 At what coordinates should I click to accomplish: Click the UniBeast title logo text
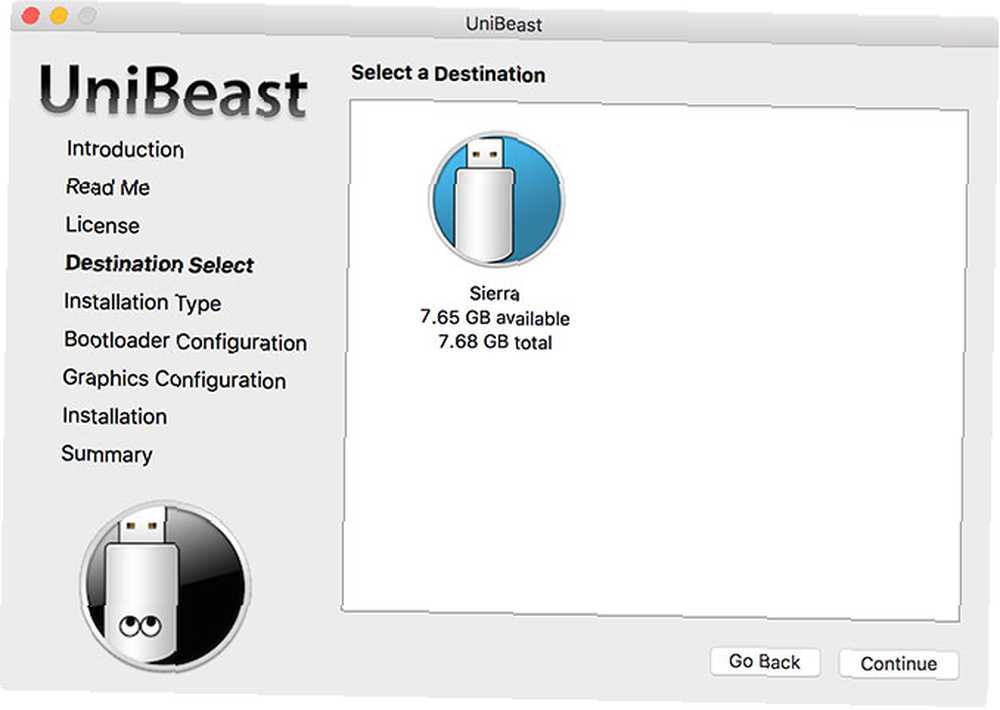click(173, 91)
